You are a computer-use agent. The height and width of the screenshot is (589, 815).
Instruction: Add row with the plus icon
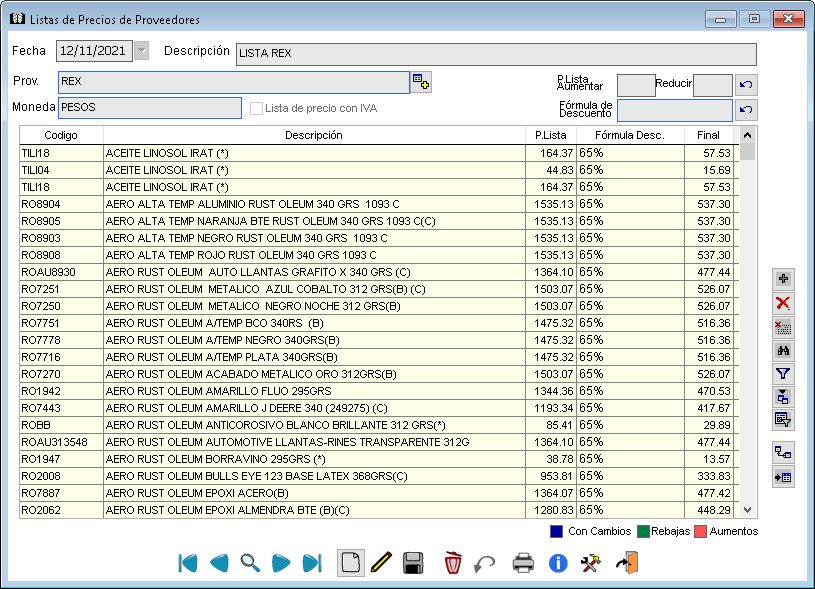[783, 279]
